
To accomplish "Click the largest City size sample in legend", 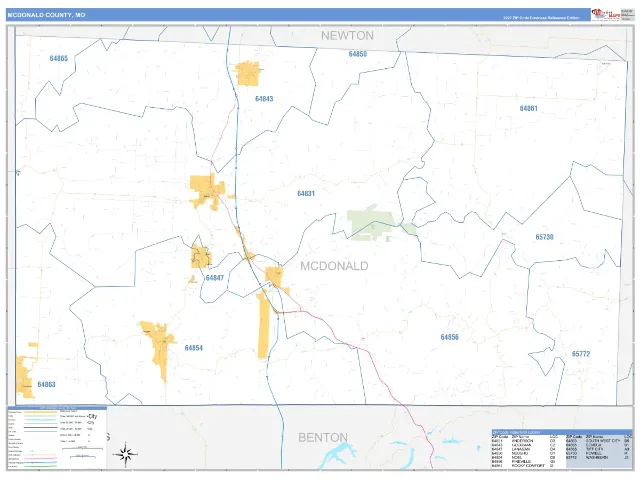I will 92,416.
